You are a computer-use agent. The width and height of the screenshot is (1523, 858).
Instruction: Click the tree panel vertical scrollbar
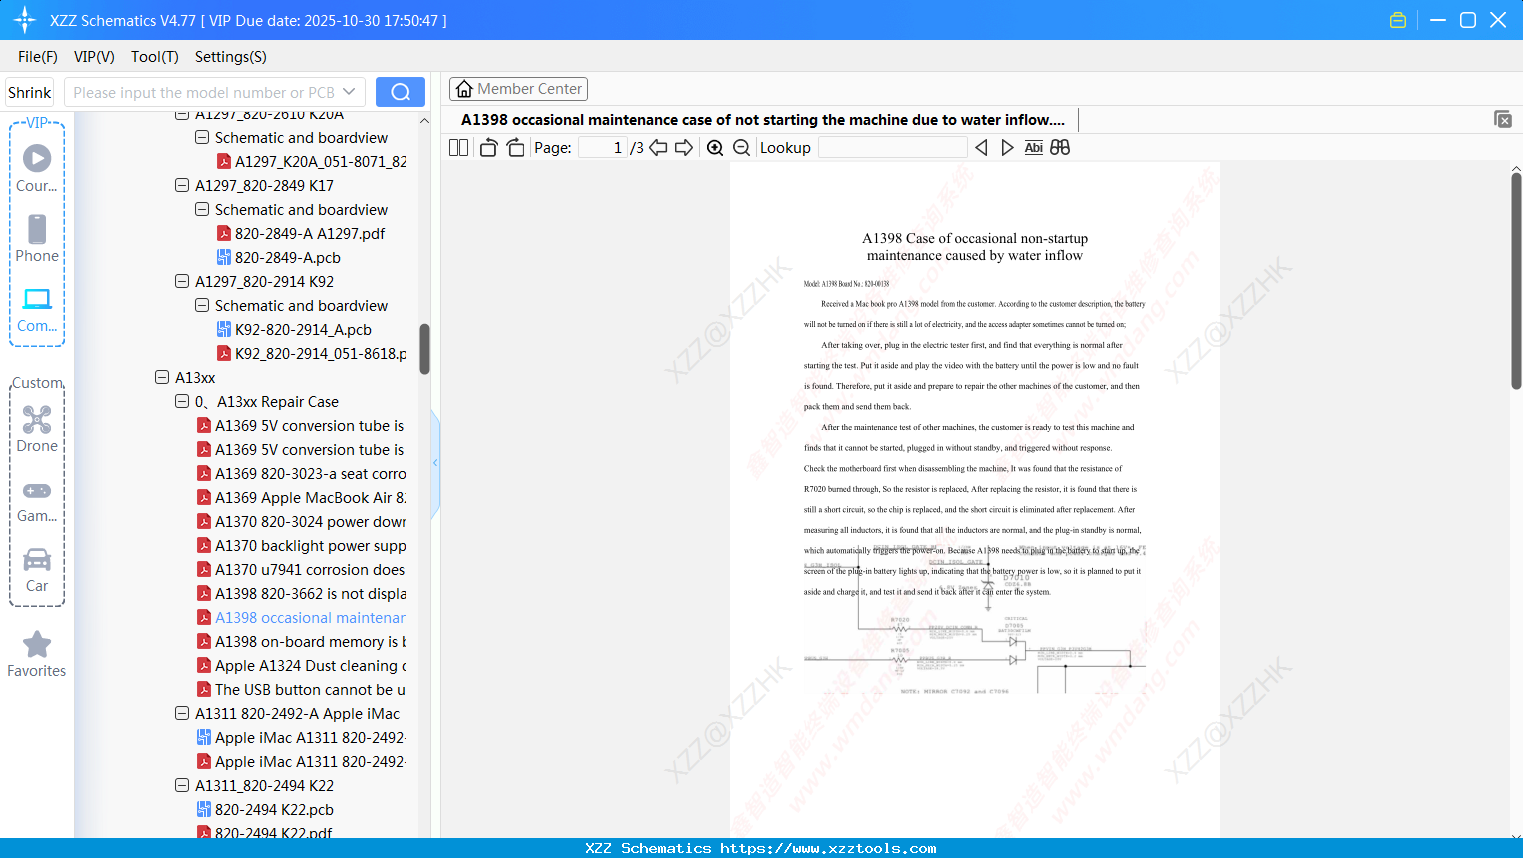pos(424,348)
